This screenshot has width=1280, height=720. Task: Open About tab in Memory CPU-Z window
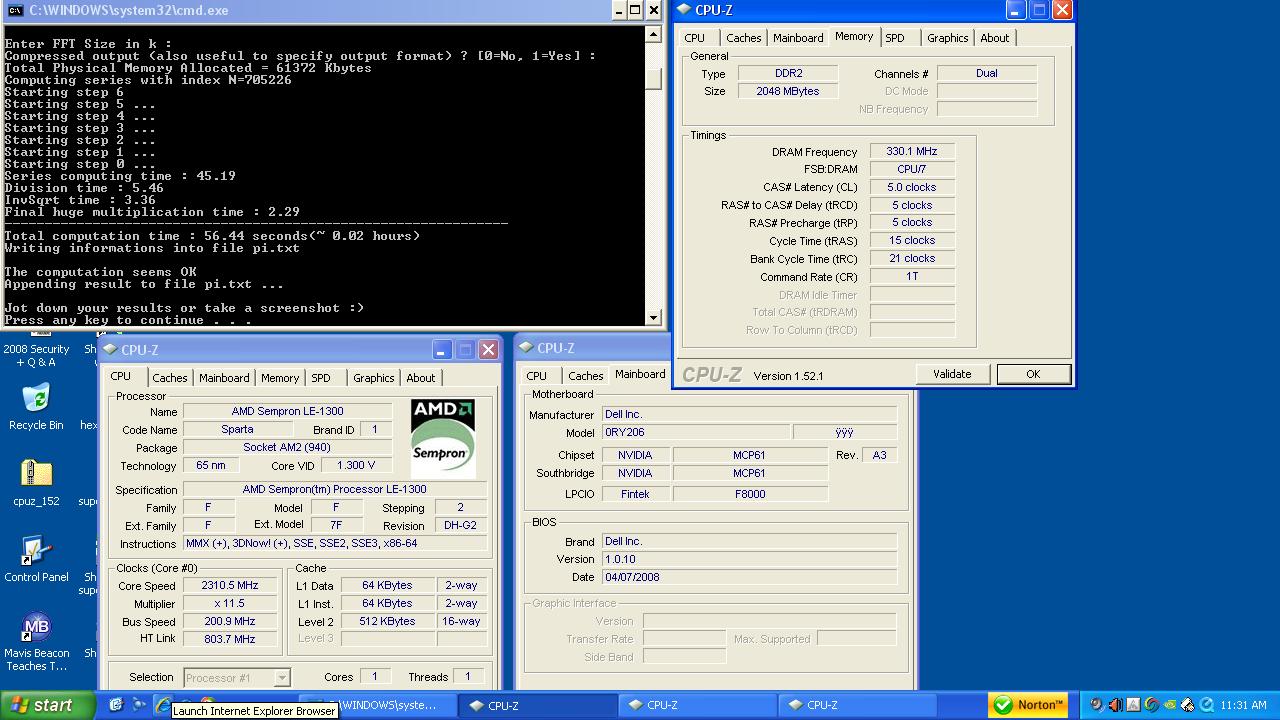(994, 38)
